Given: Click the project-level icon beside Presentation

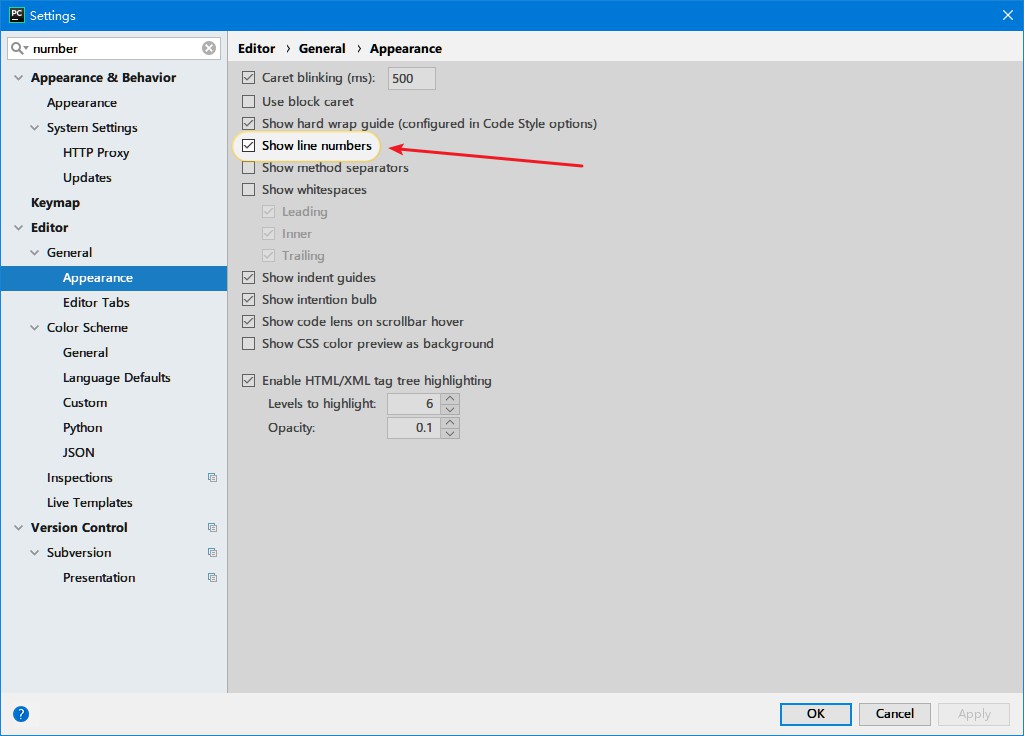Looking at the screenshot, I should (x=212, y=578).
